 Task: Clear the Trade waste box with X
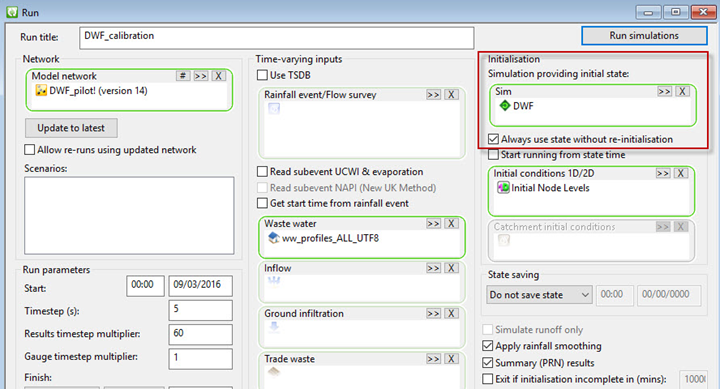coord(451,359)
